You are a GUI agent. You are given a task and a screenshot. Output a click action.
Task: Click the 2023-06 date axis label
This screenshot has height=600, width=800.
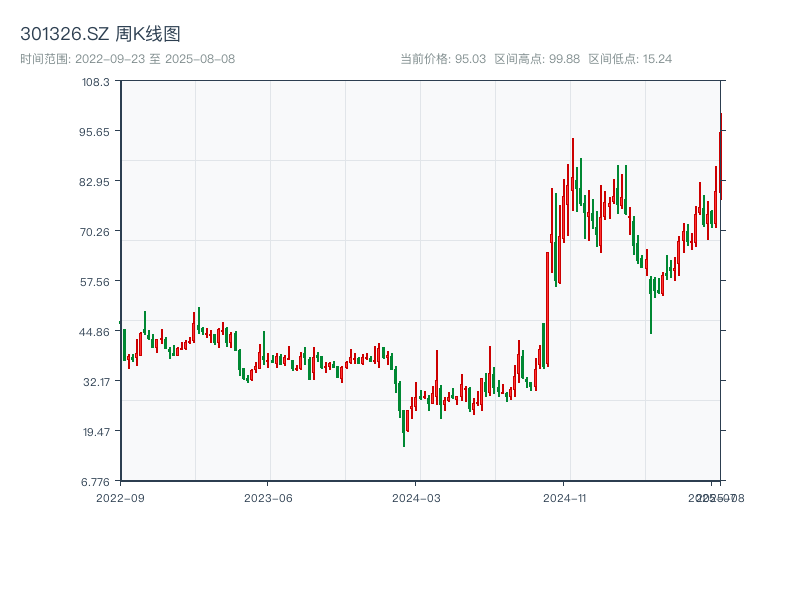[269, 497]
